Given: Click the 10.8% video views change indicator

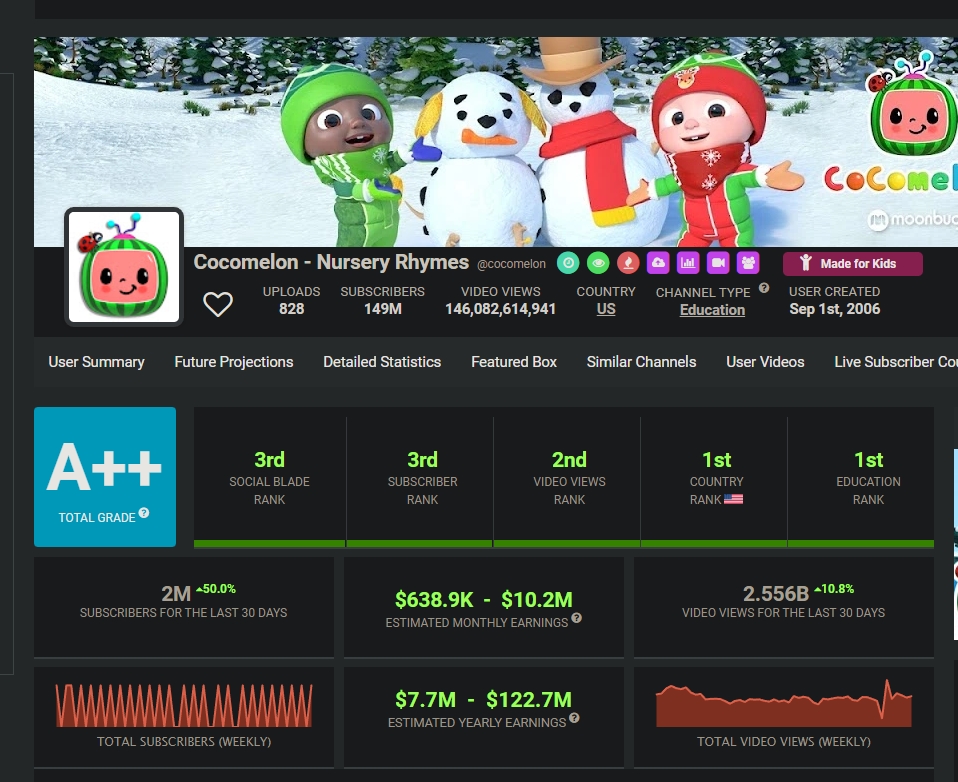Looking at the screenshot, I should pos(834,589).
